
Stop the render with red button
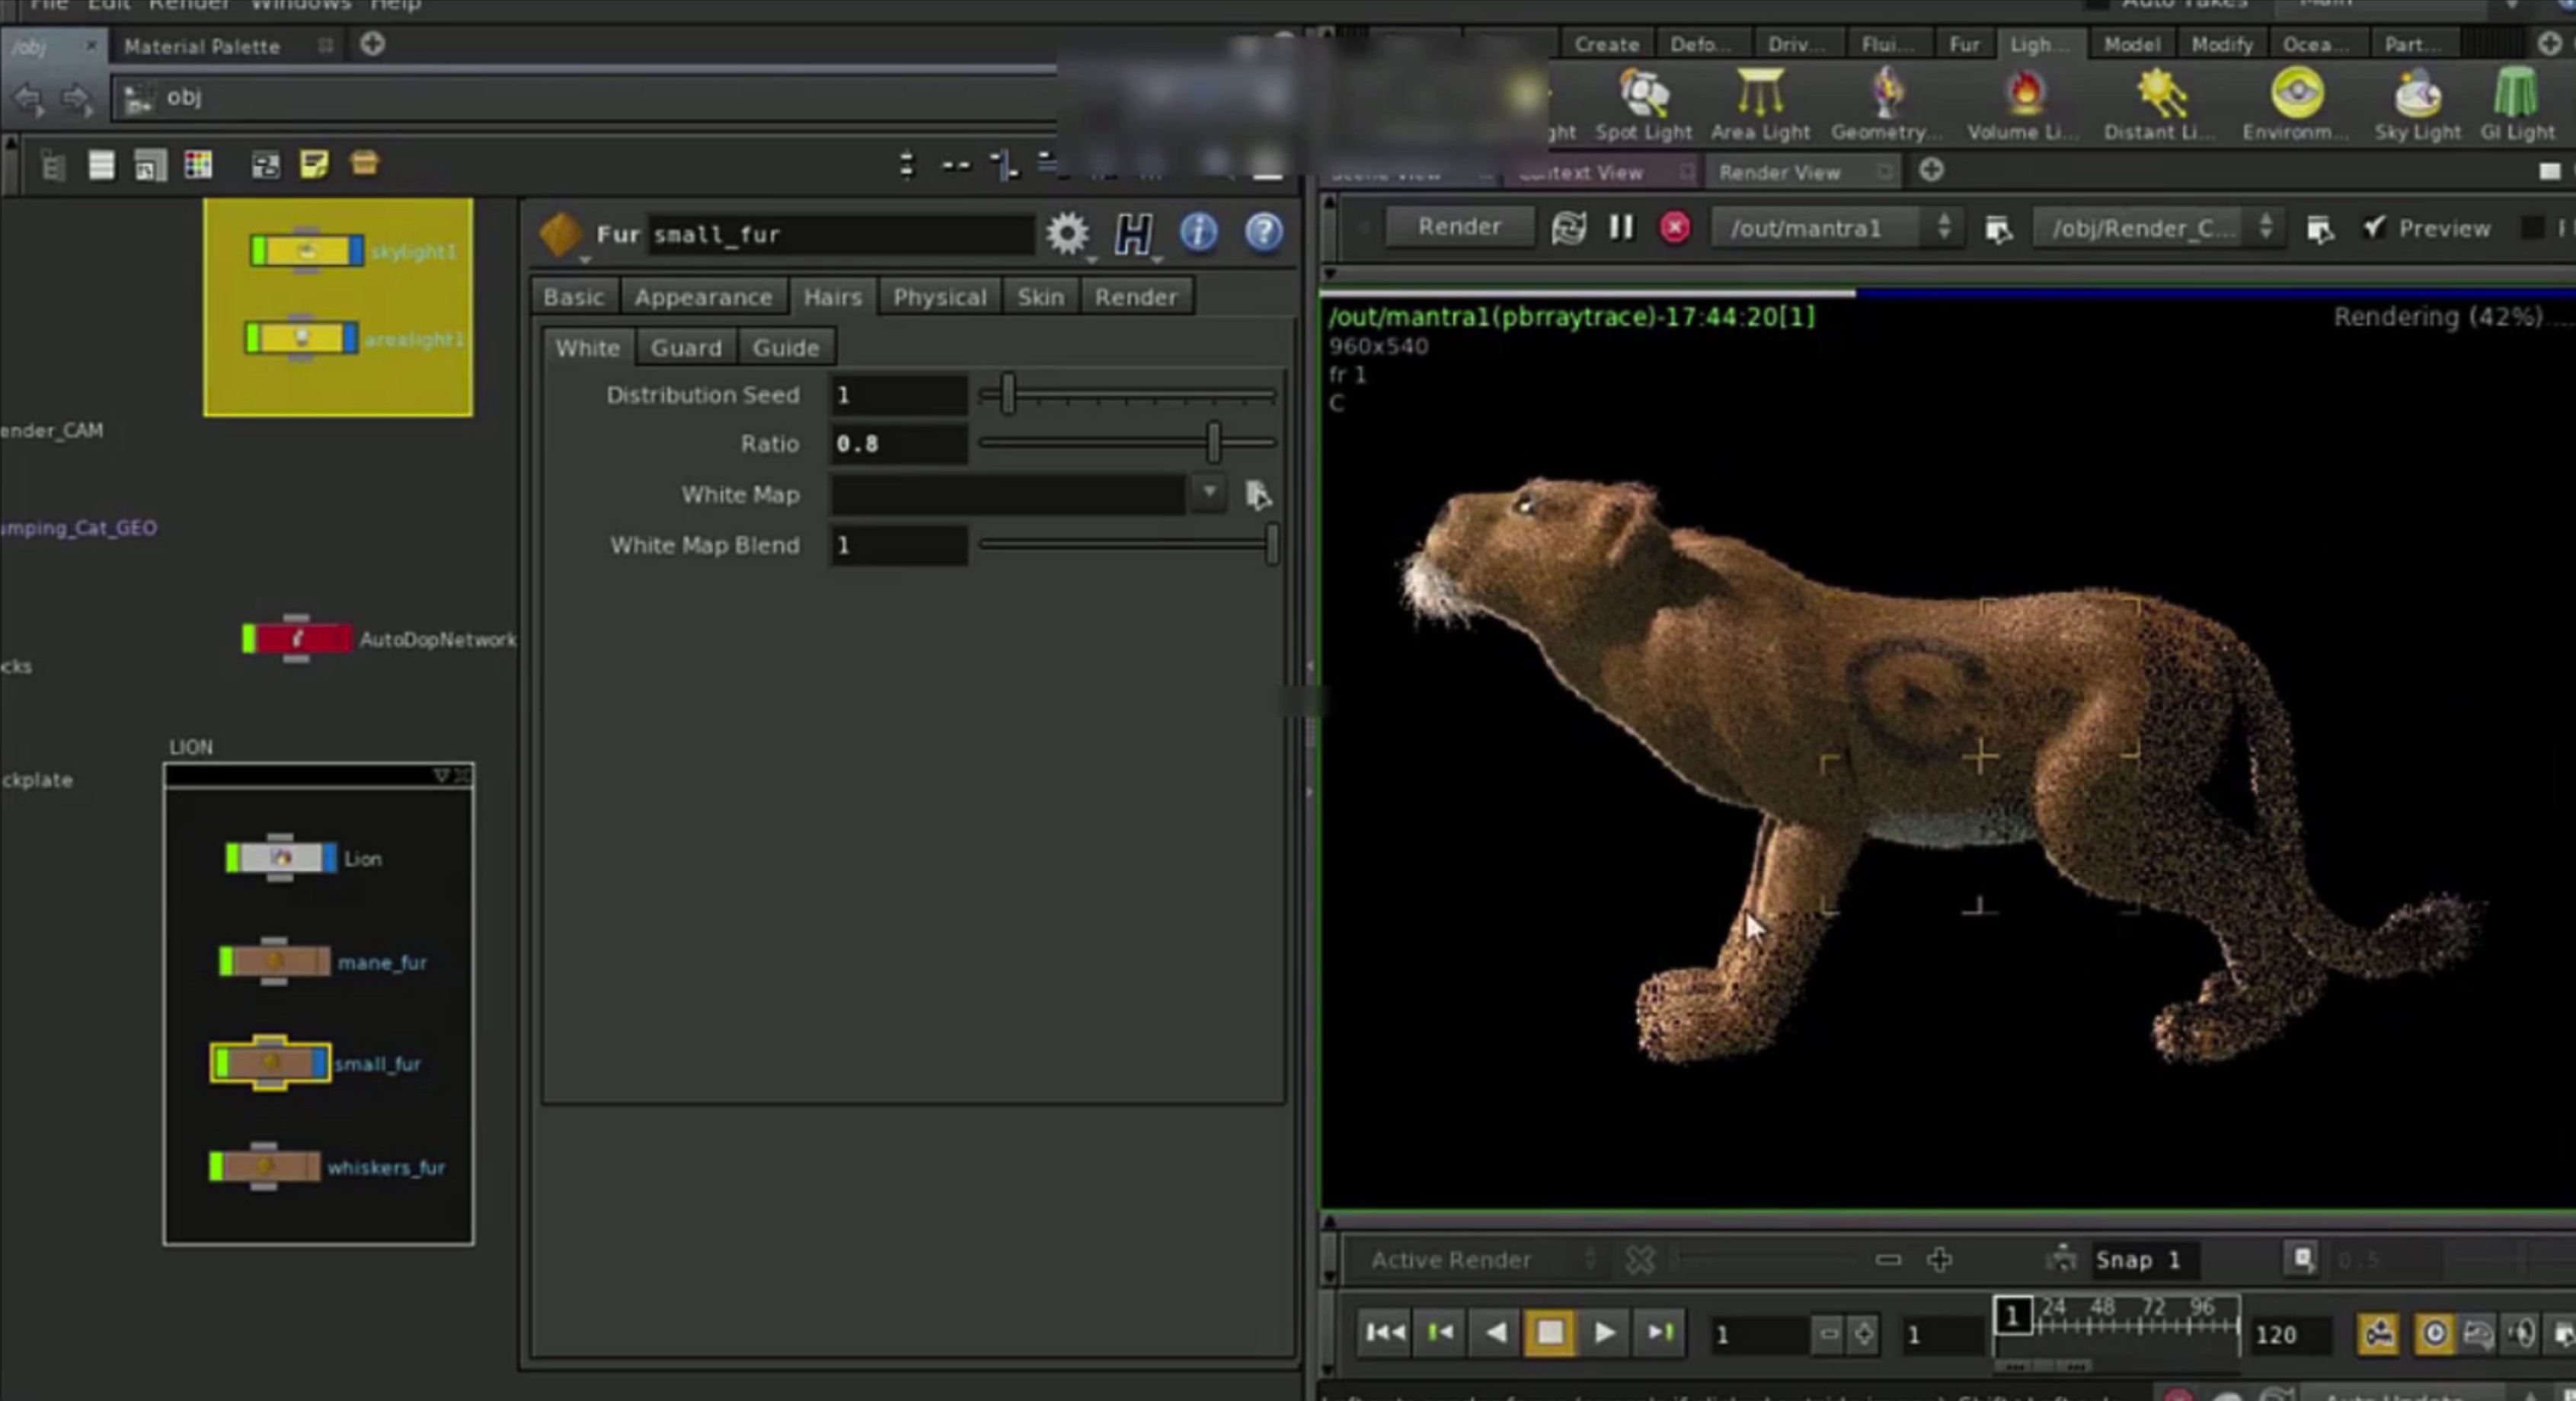(1674, 228)
